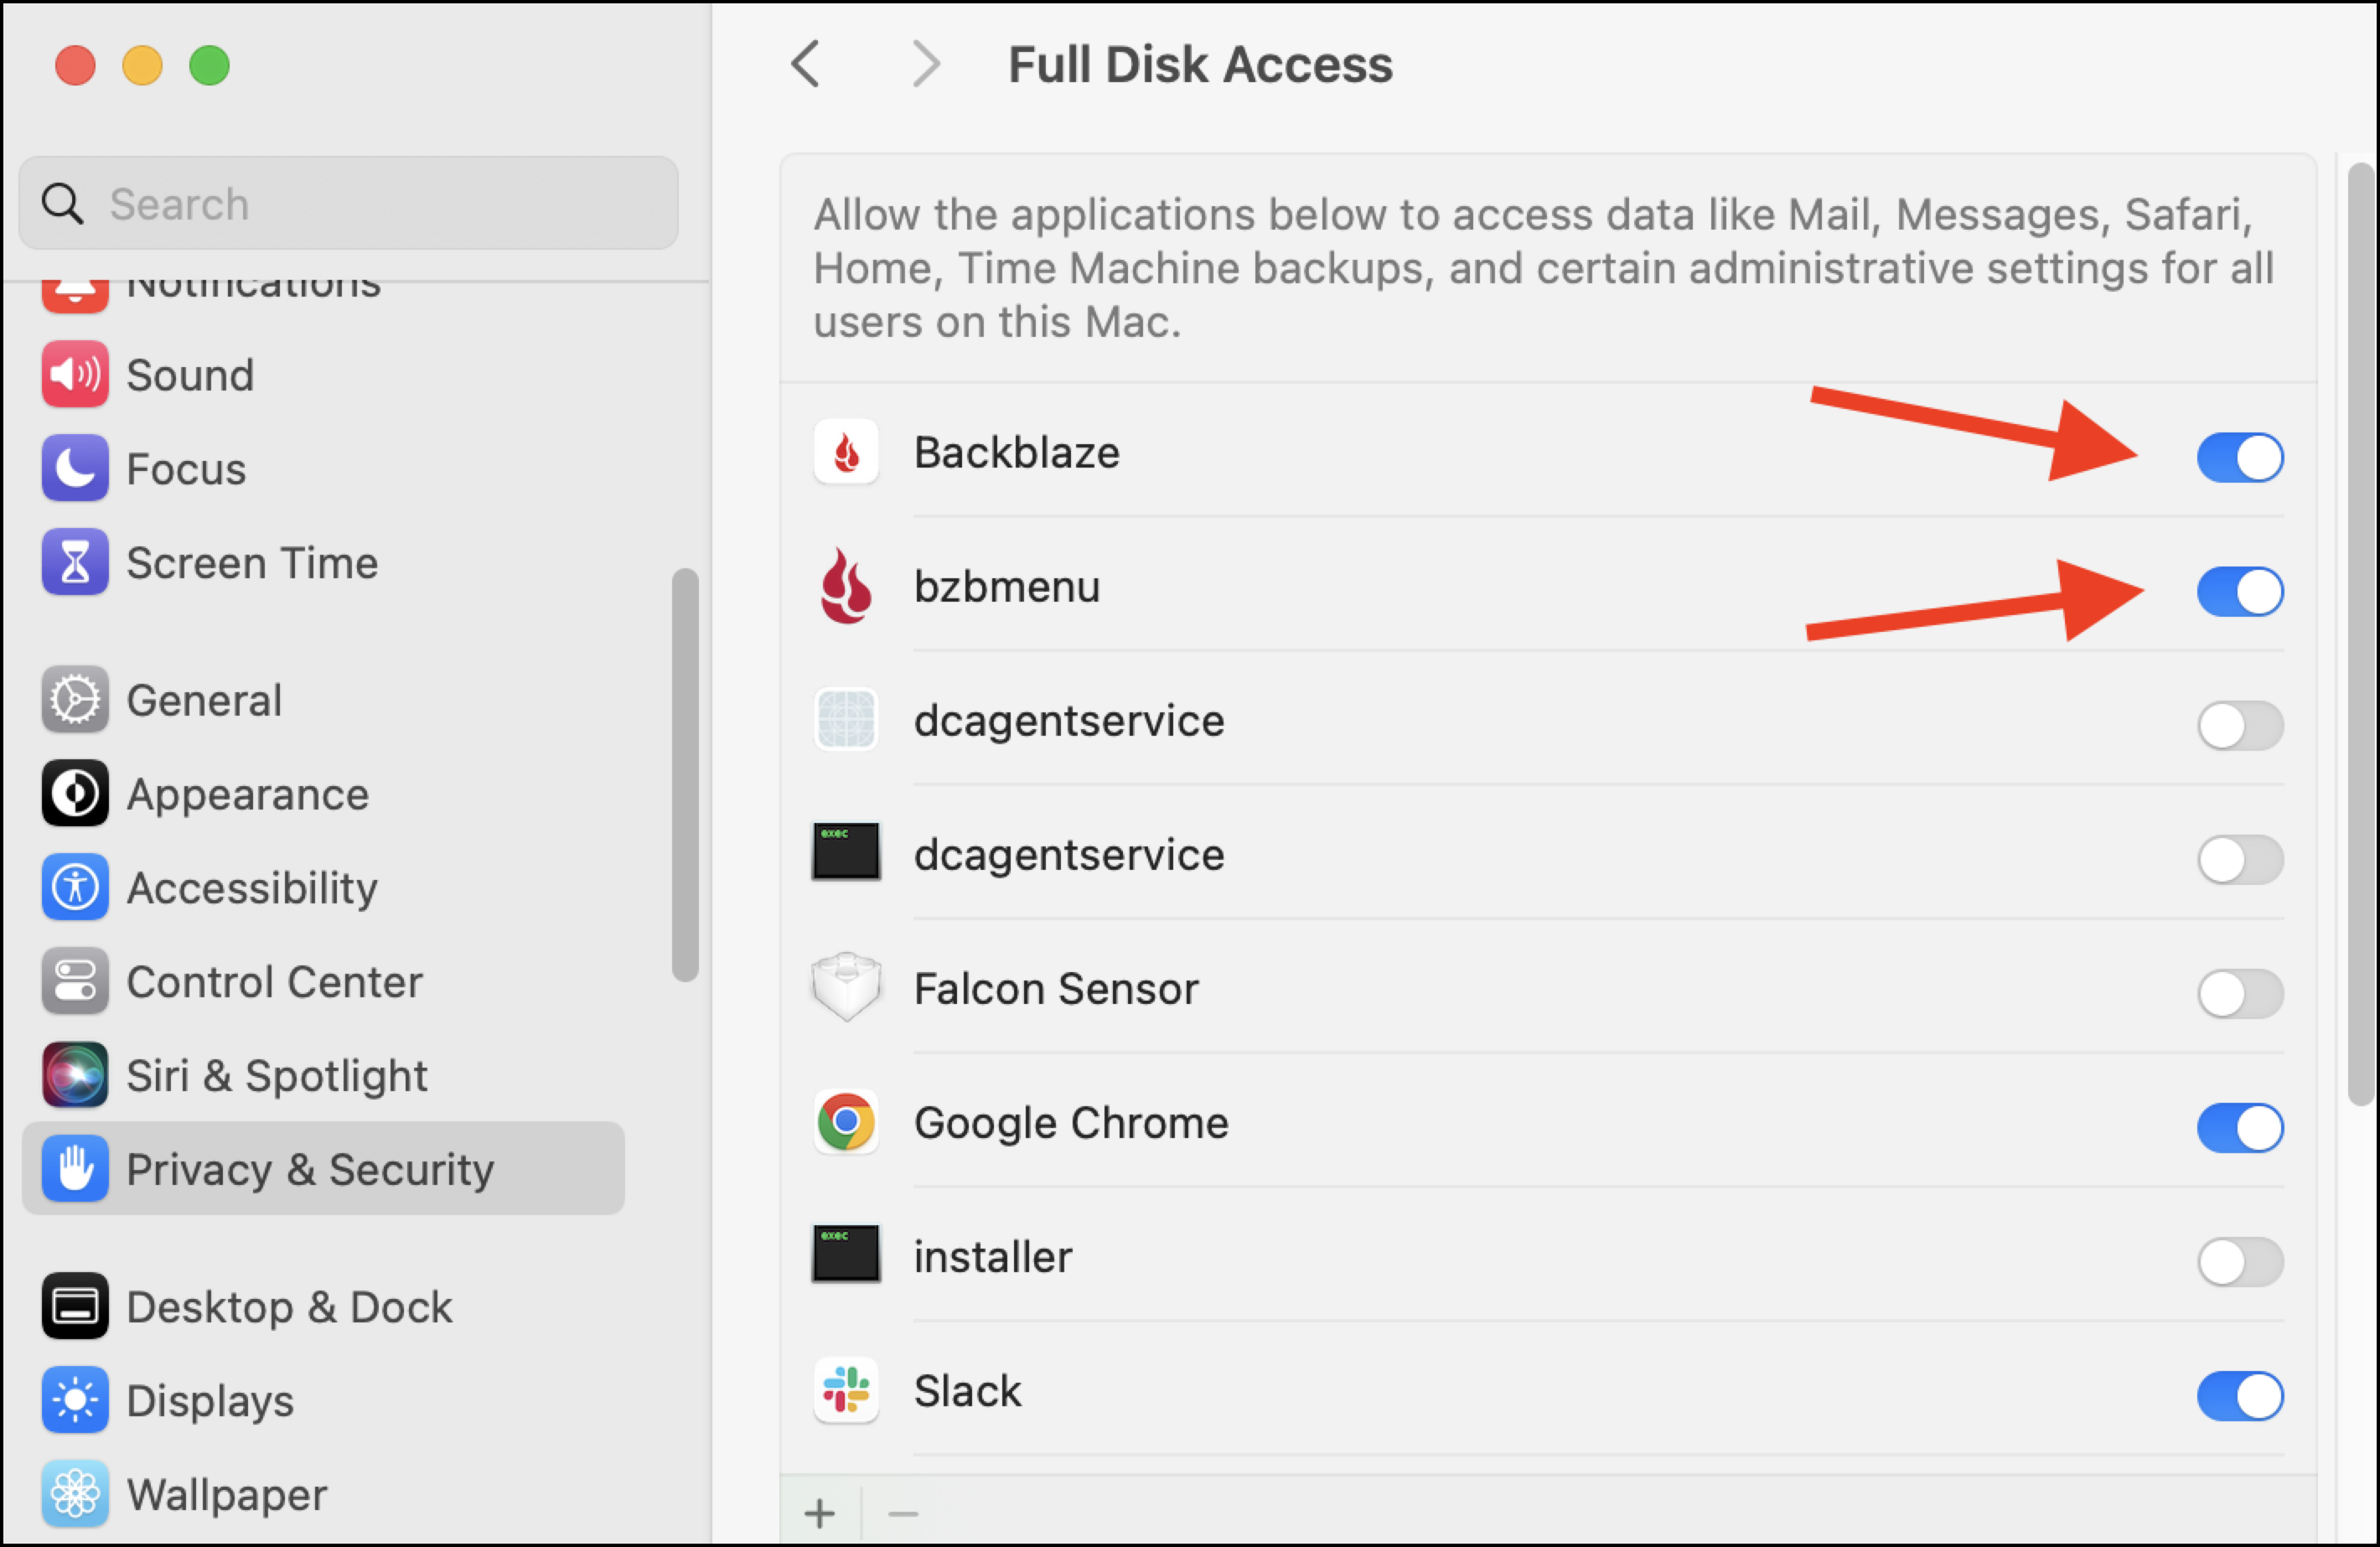Open the Focus moon icon

pos(75,469)
